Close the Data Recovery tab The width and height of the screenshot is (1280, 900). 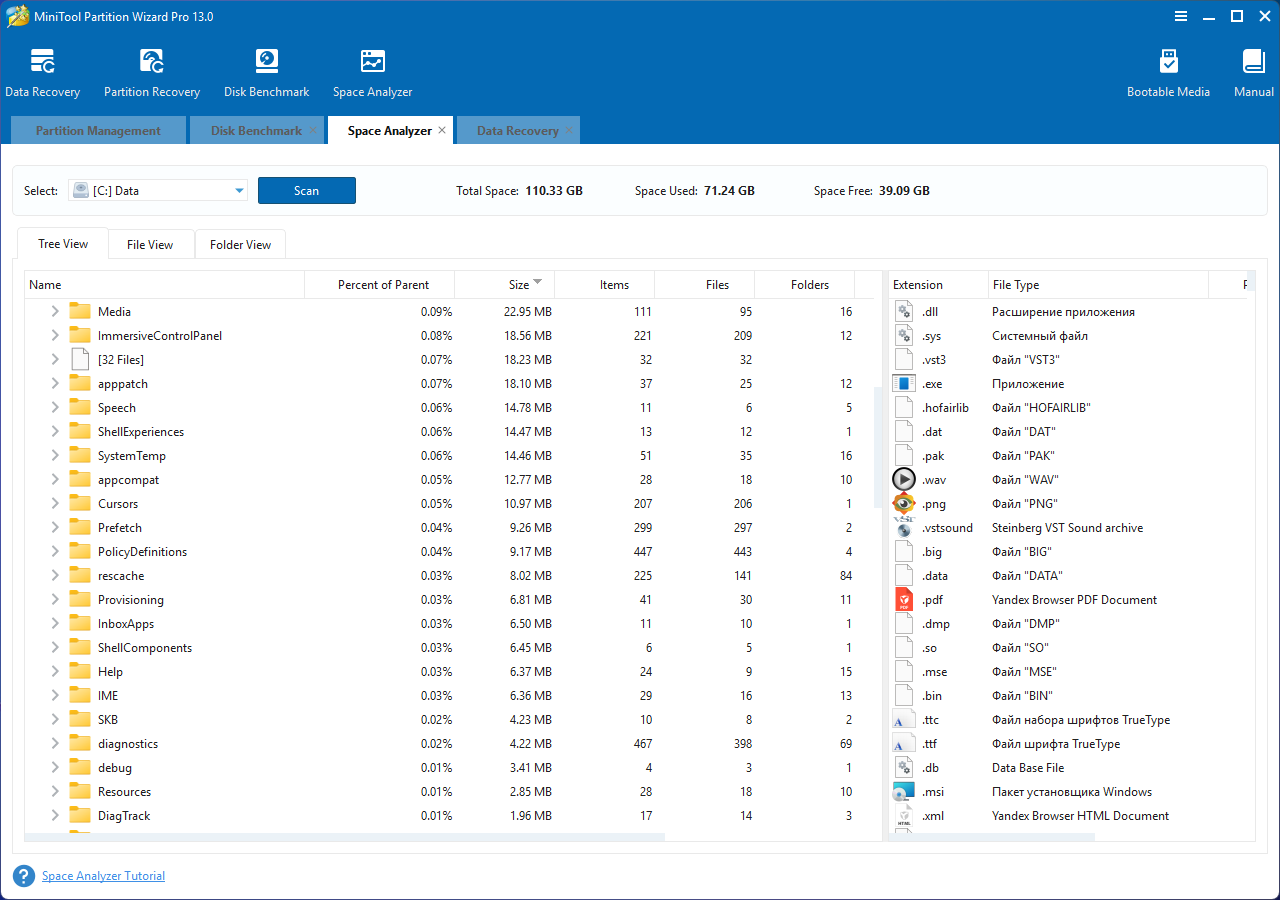click(569, 130)
